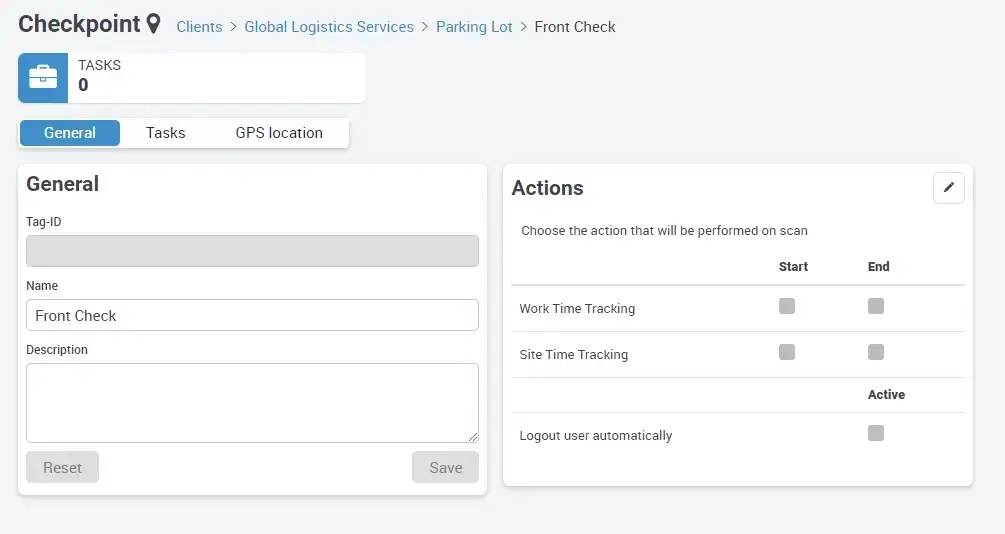This screenshot has width=1005, height=534.
Task: Enable Site Time Tracking Start checkbox
Action: point(787,352)
